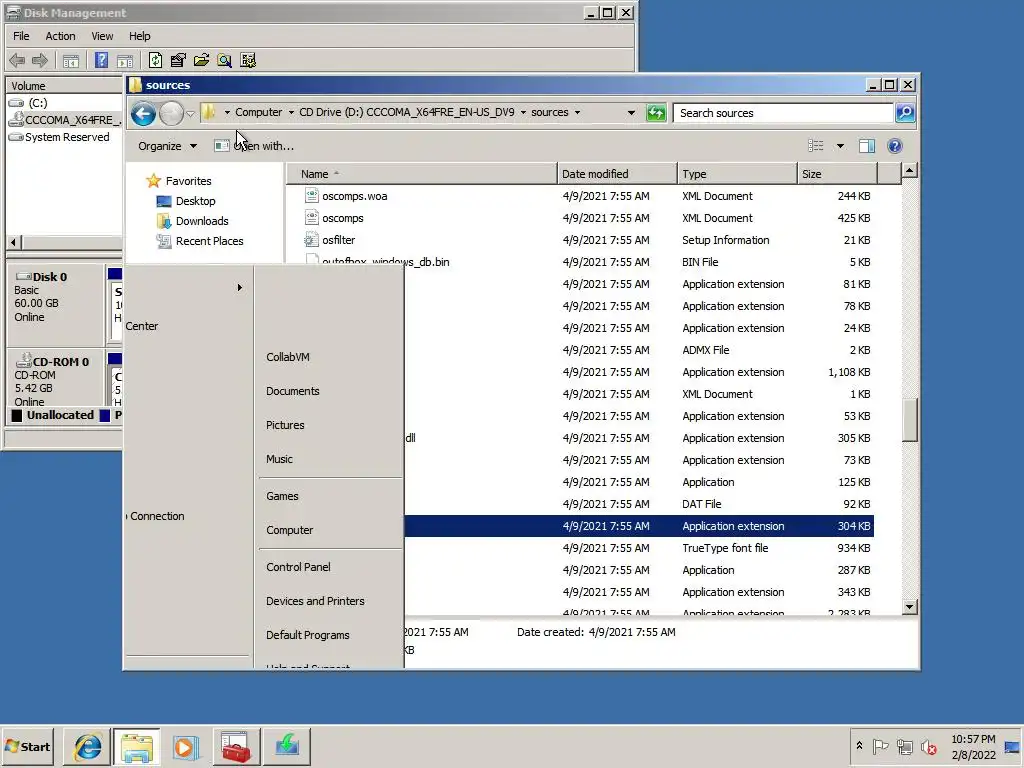Click magnifier Explore icon in Disk Management toolbar

click(x=225, y=61)
